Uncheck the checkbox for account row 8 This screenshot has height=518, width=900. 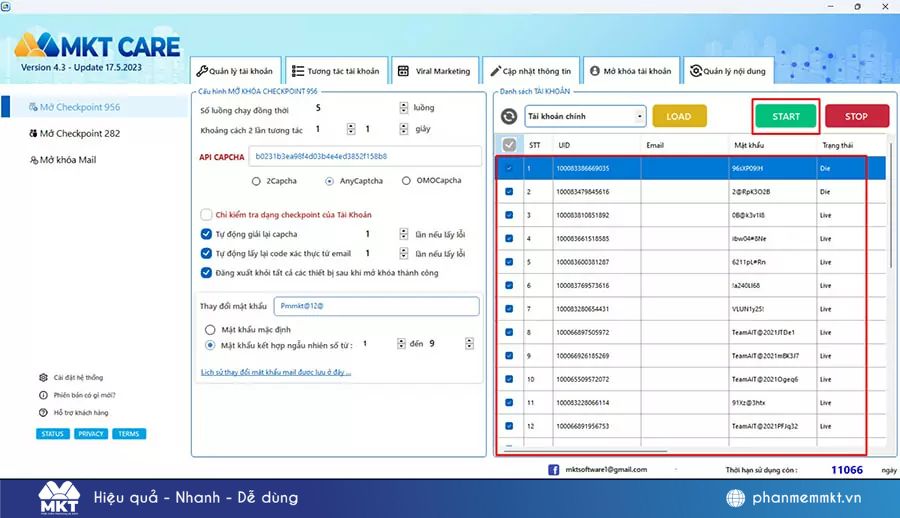click(x=509, y=332)
